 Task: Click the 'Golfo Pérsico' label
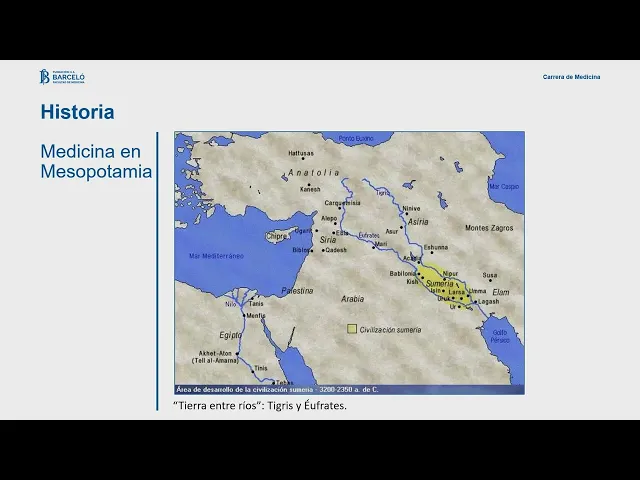[500, 336]
